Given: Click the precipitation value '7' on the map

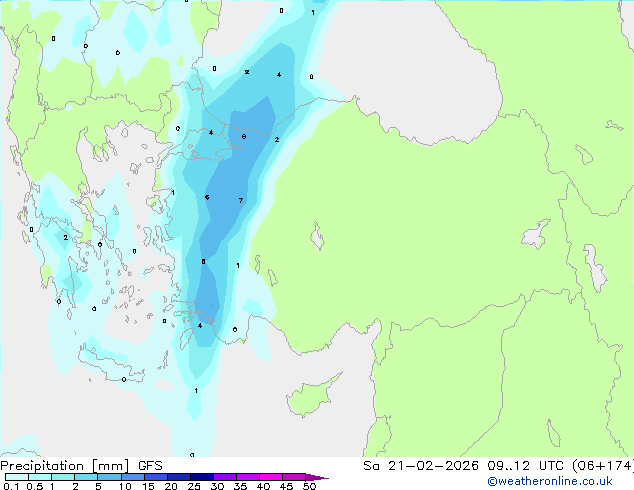Looking at the screenshot, I should click(x=241, y=201).
